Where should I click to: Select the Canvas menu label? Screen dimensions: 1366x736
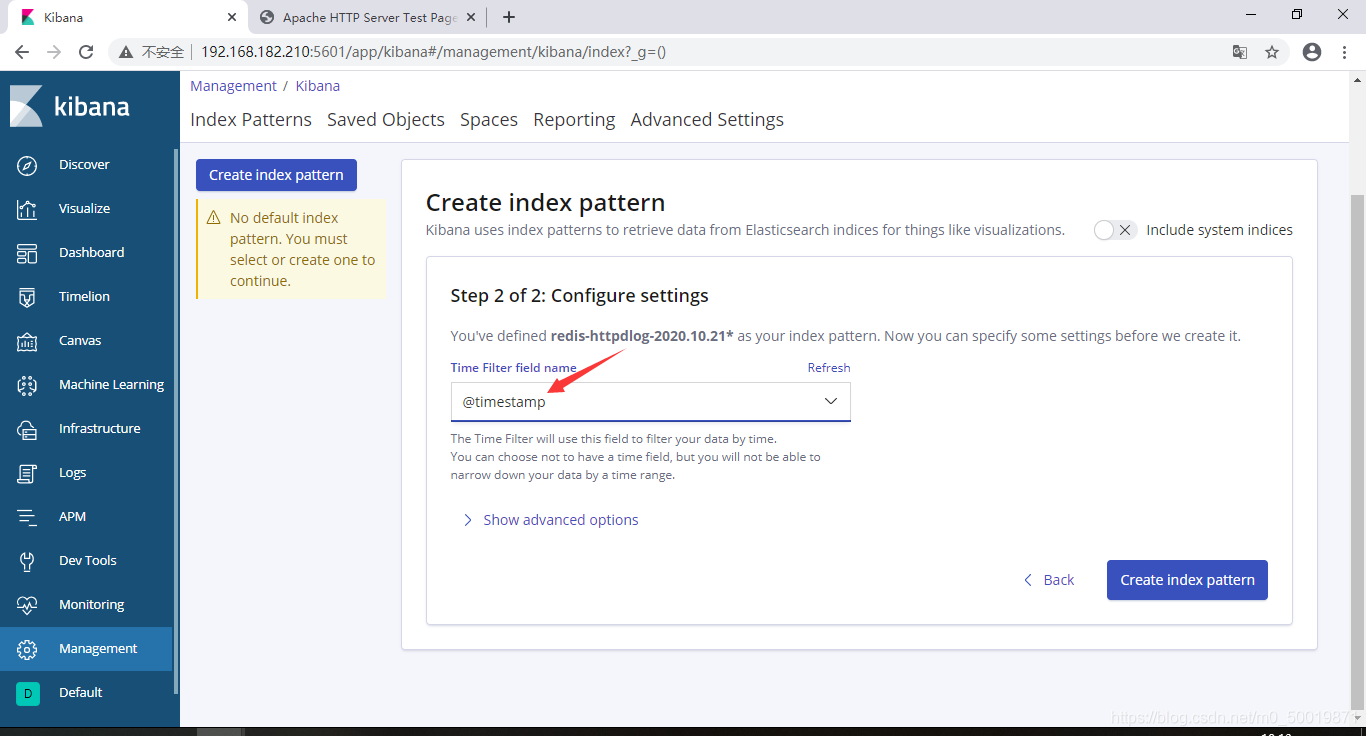point(80,341)
